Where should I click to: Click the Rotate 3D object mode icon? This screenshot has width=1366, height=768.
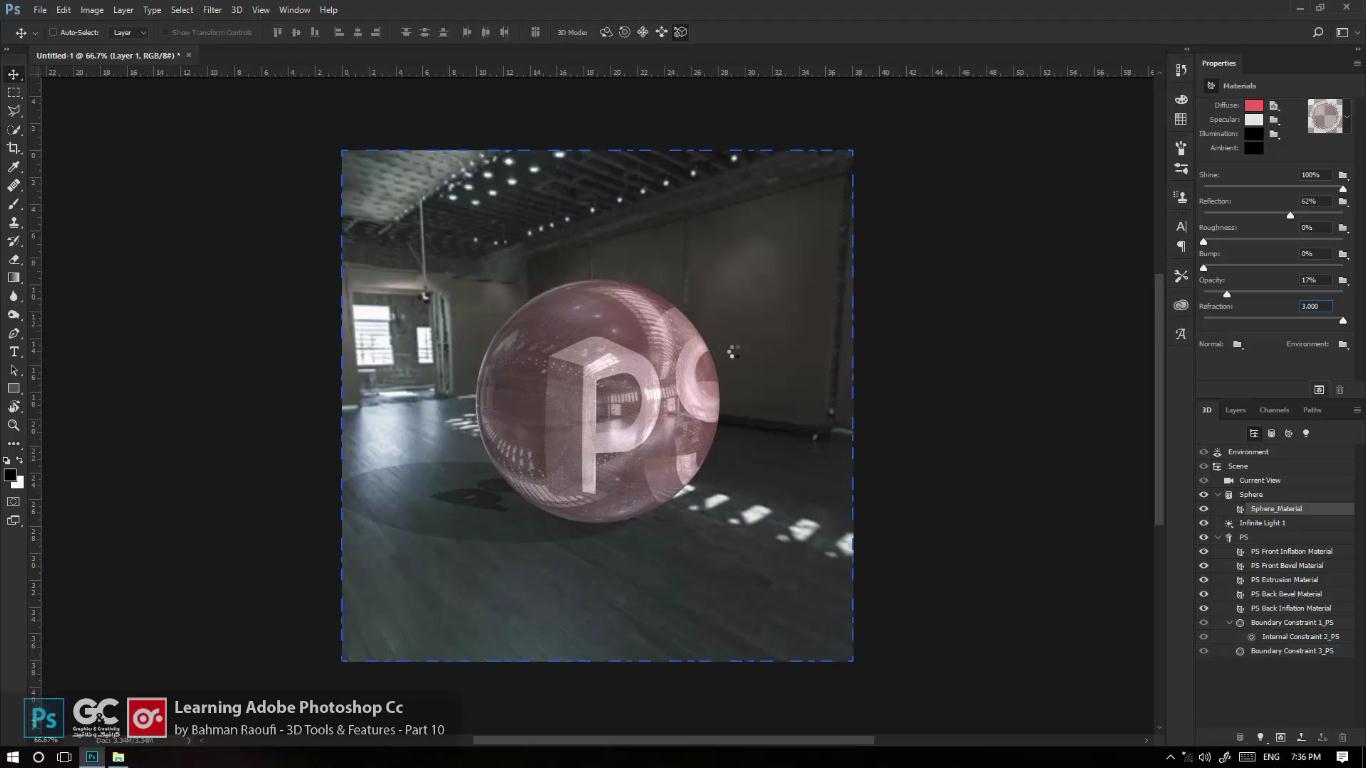[606, 32]
